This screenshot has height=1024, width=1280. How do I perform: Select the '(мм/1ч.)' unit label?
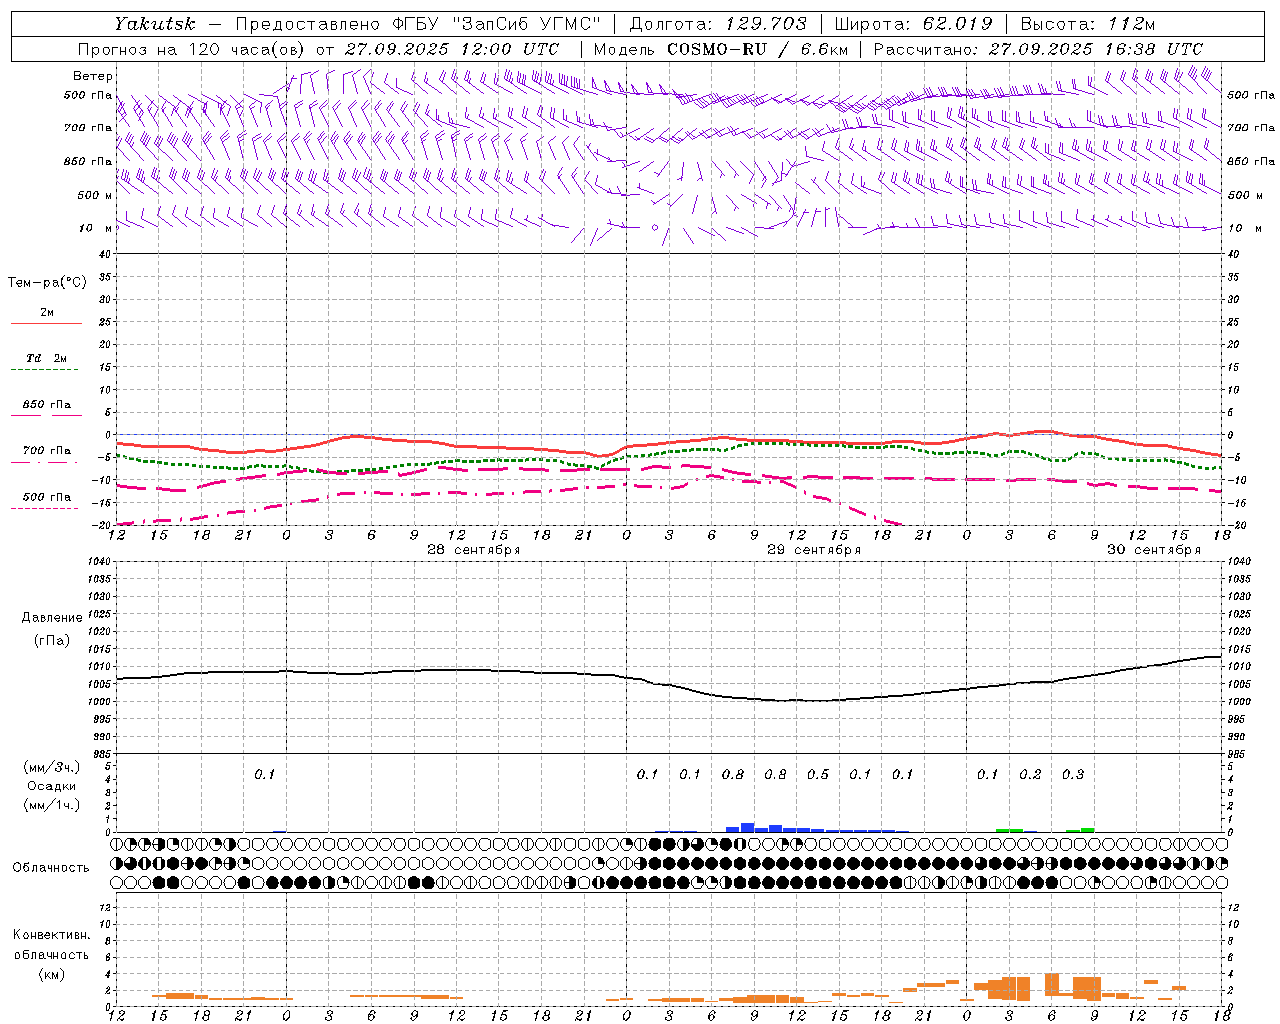[x=51, y=805]
